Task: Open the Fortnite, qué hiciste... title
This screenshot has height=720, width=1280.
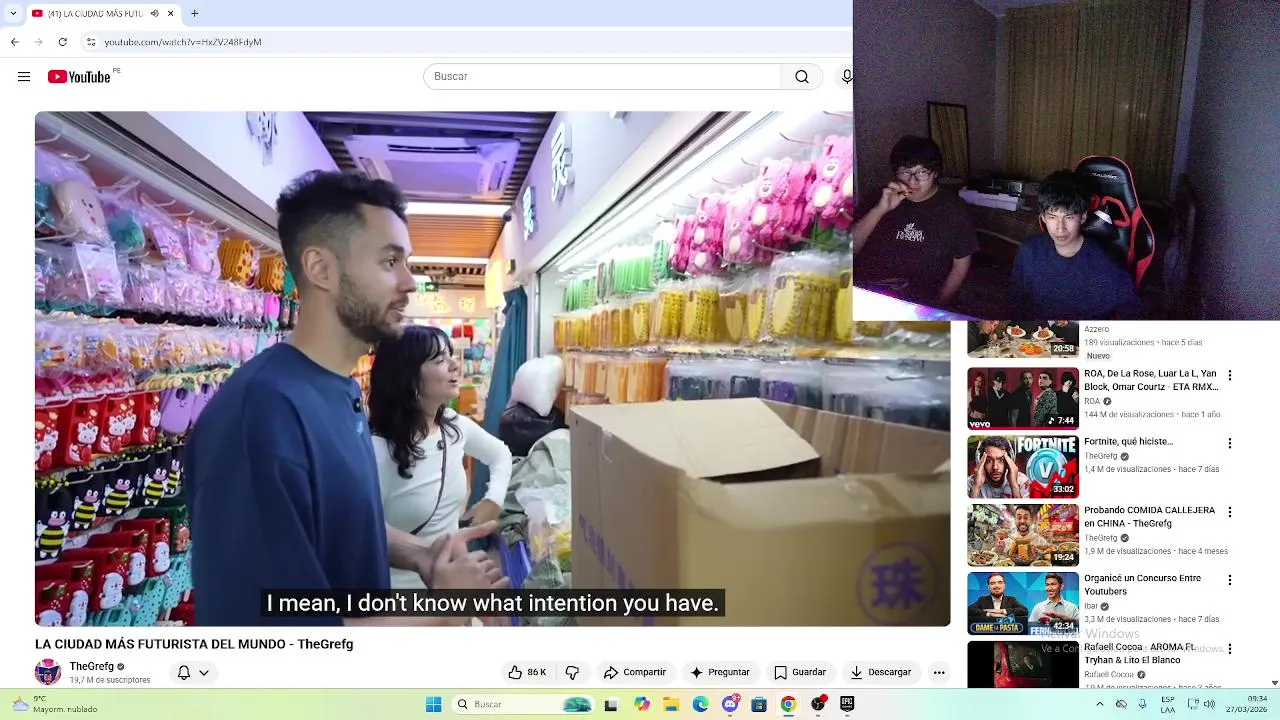Action: click(x=1128, y=442)
